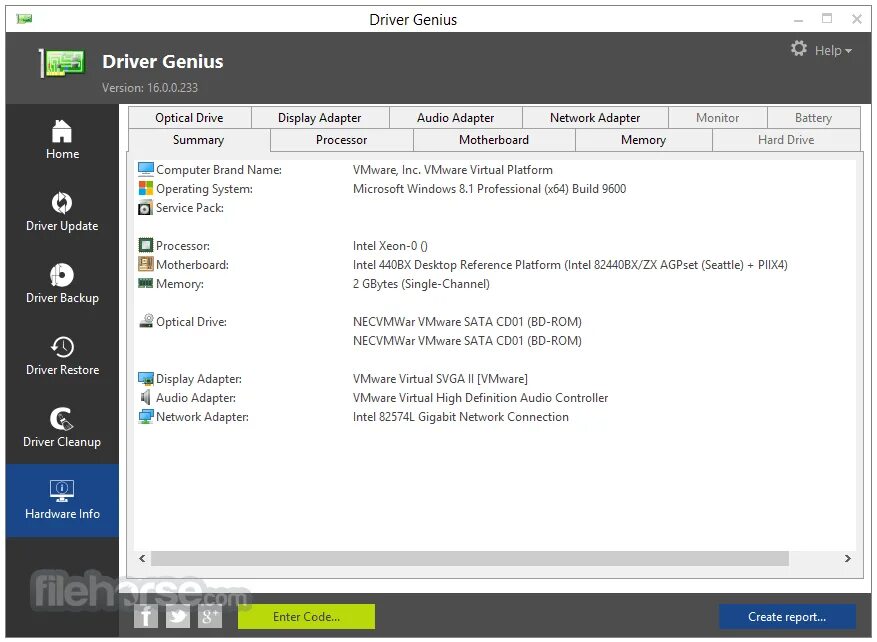Click the Operating System Windows flag icon
Image resolution: width=877 pixels, height=642 pixels.
pyautogui.click(x=146, y=188)
